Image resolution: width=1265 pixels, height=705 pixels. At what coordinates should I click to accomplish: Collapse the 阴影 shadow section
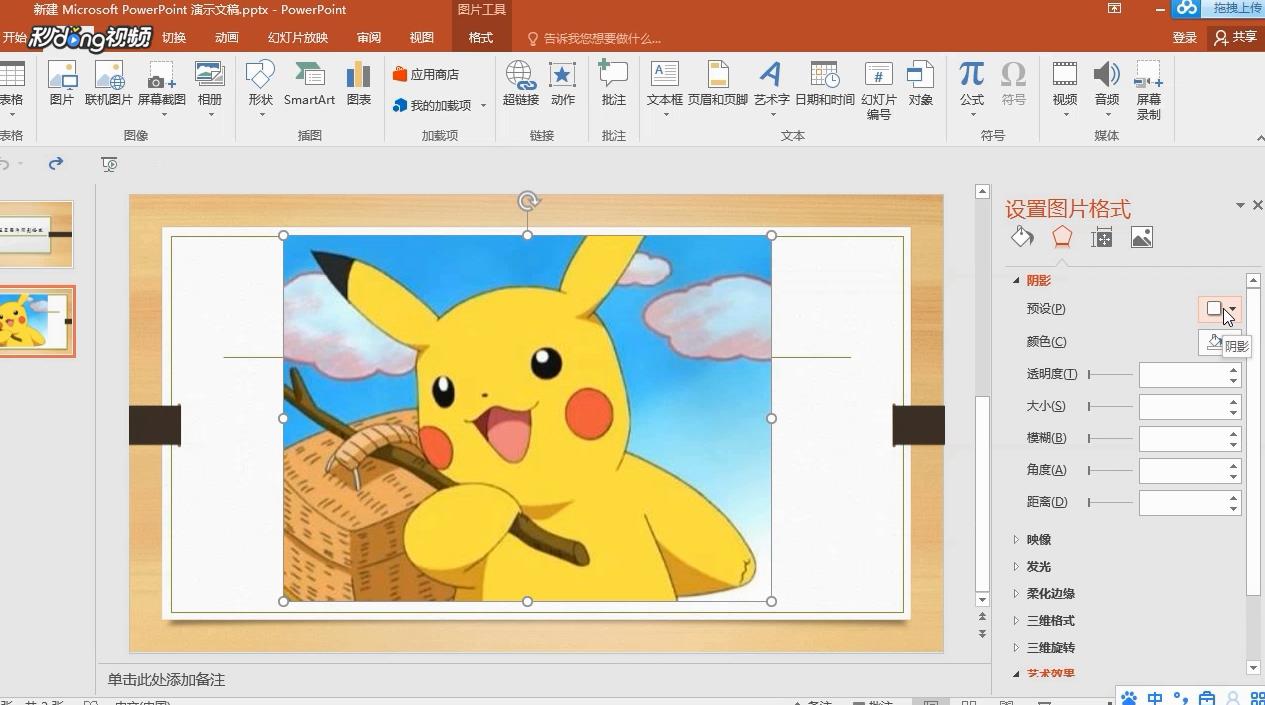[1016, 281]
